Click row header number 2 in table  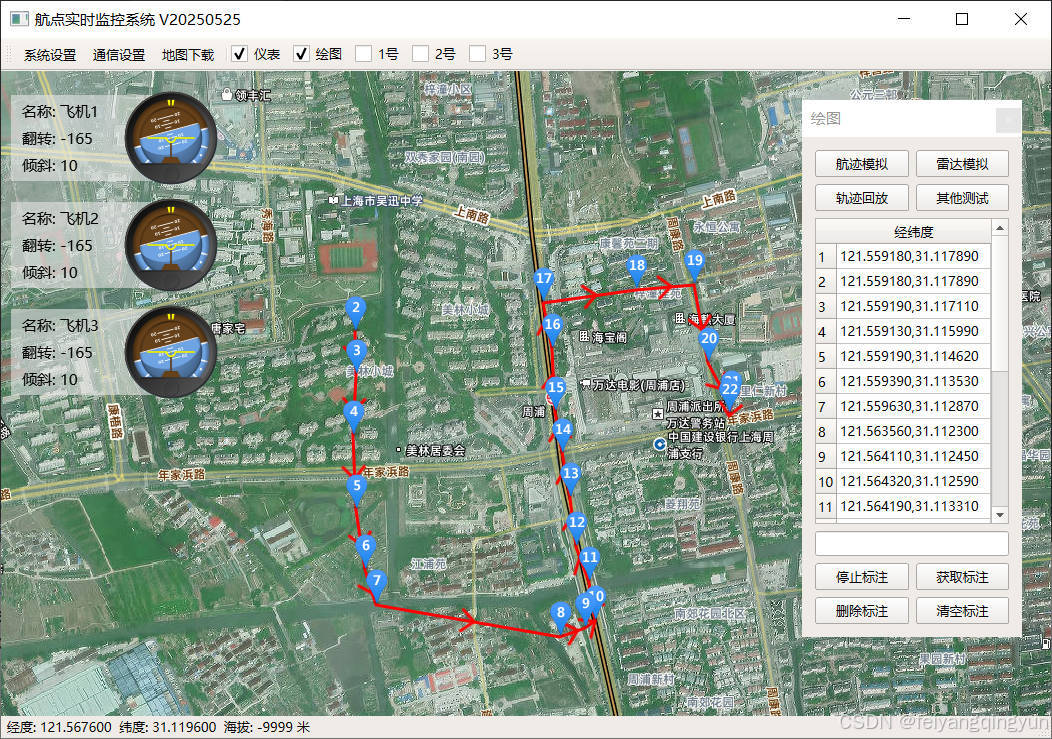tap(826, 281)
